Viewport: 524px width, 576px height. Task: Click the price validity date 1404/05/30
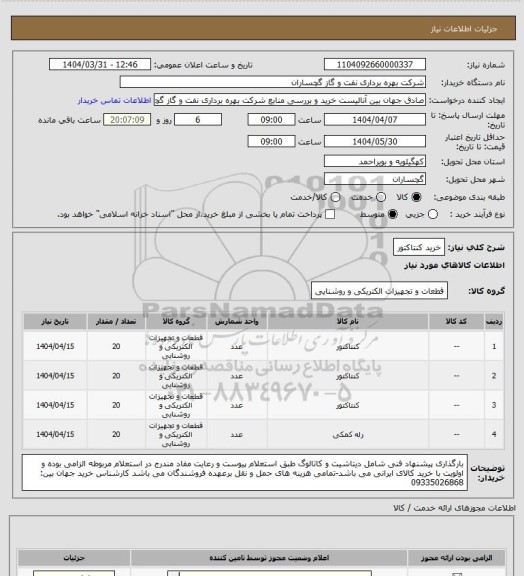click(375, 141)
